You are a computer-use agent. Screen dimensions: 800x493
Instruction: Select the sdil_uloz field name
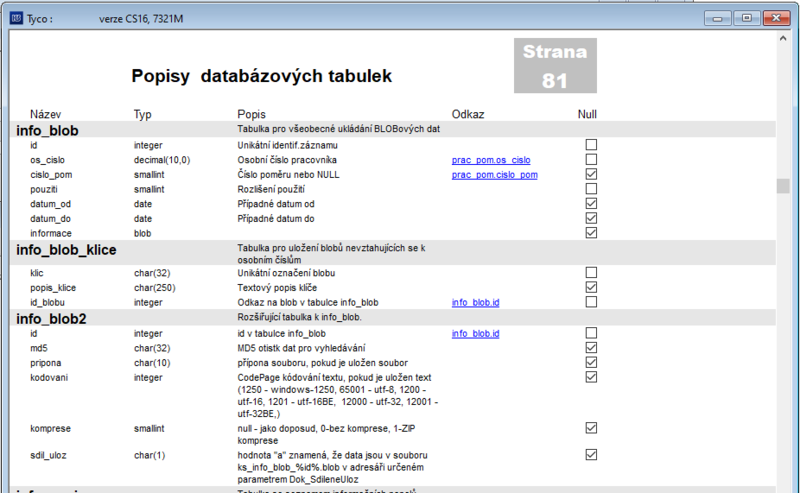point(48,455)
